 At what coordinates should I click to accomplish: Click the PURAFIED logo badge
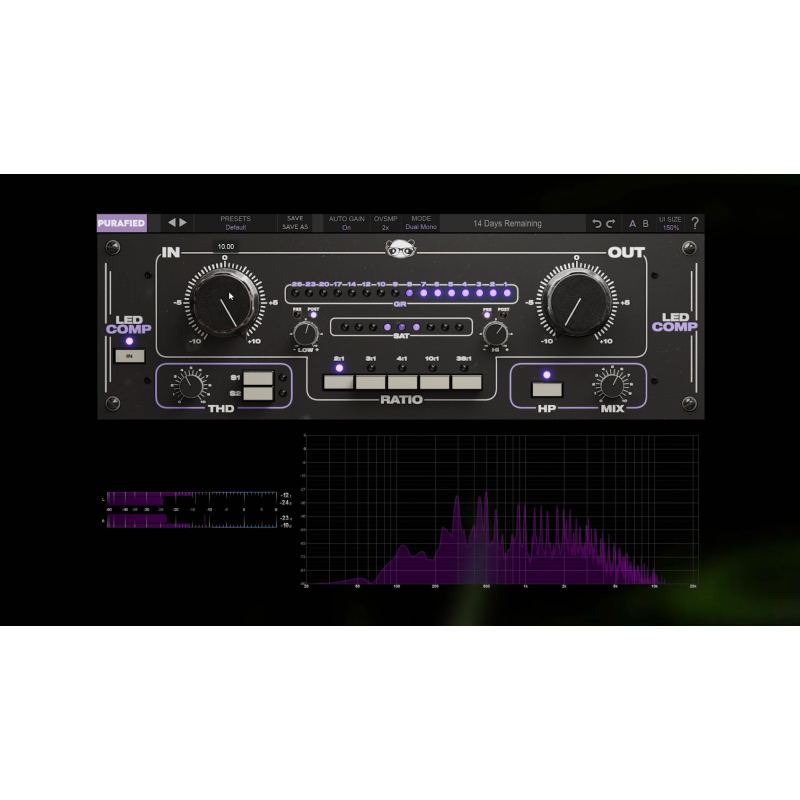[121, 223]
